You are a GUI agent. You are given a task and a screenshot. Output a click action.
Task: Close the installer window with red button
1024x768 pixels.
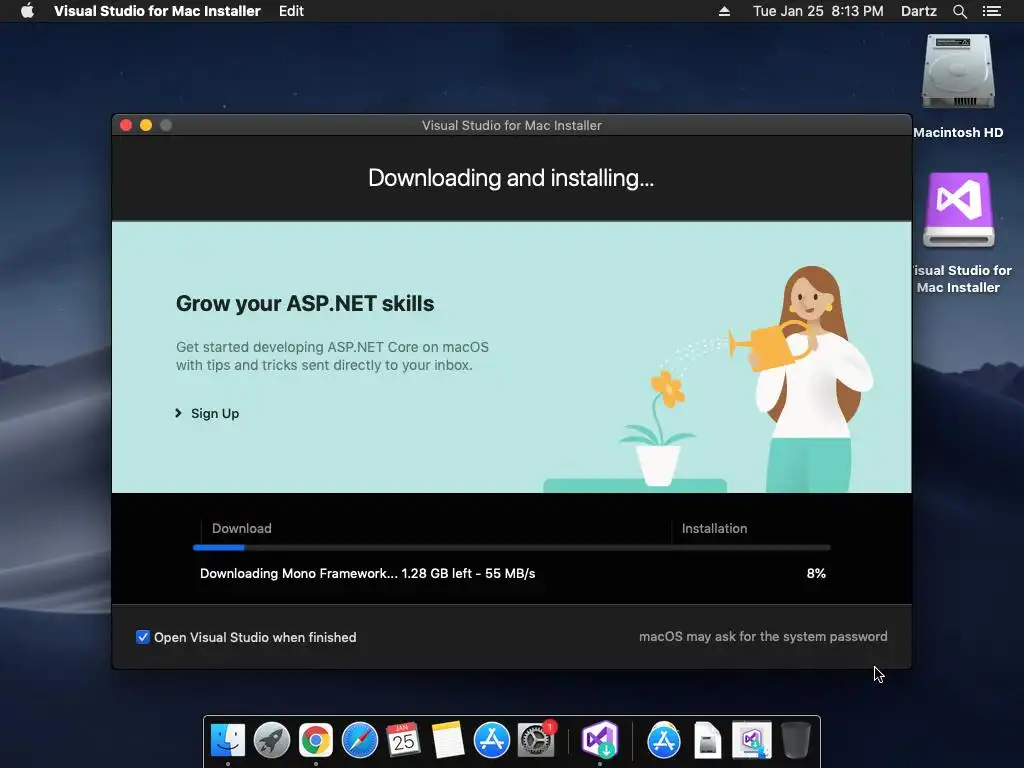(126, 125)
